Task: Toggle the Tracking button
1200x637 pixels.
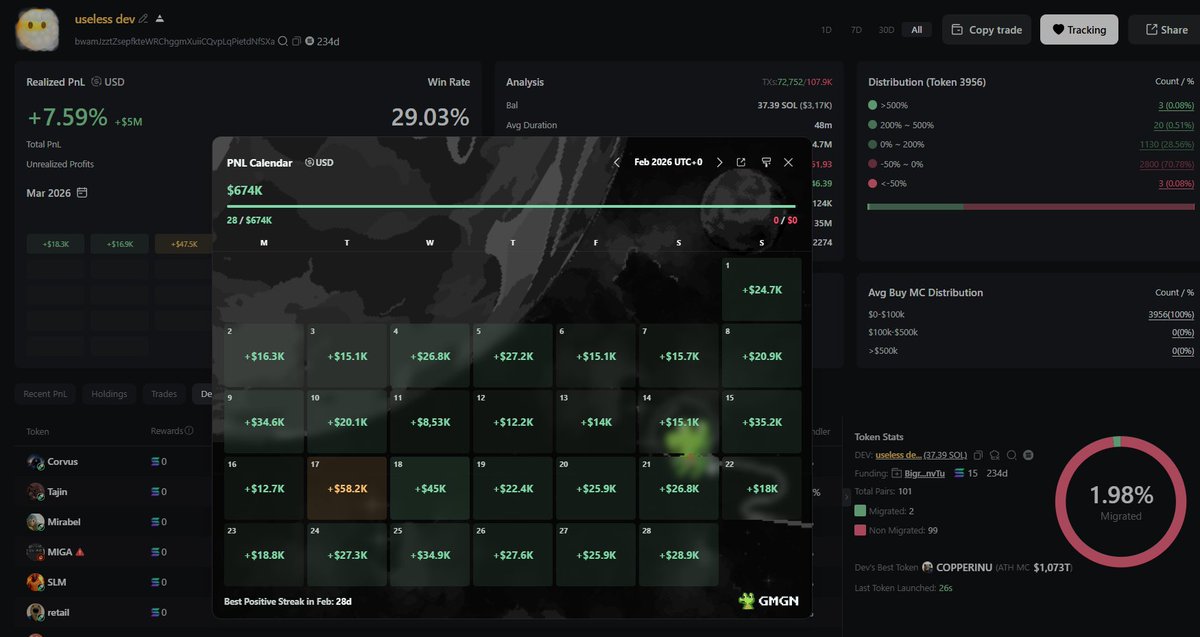Action: click(1079, 30)
